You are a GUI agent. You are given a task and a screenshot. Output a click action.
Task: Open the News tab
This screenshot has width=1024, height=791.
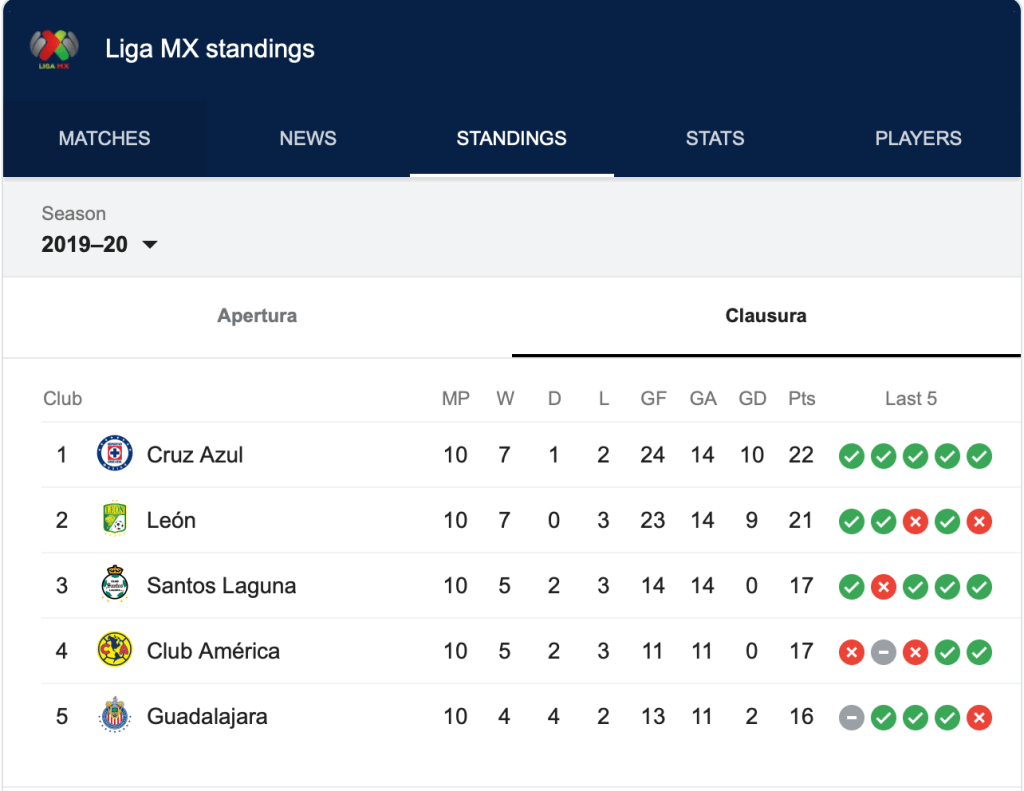(308, 139)
